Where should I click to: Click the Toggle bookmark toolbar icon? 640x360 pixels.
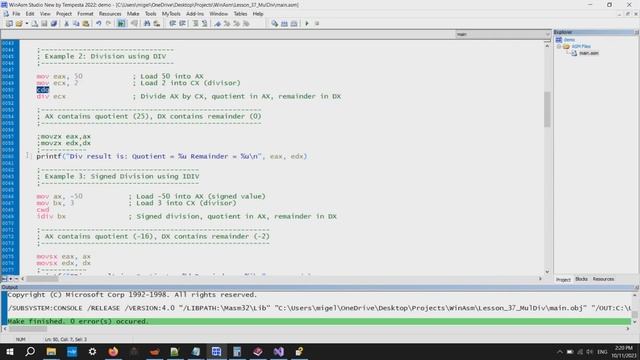218,24
